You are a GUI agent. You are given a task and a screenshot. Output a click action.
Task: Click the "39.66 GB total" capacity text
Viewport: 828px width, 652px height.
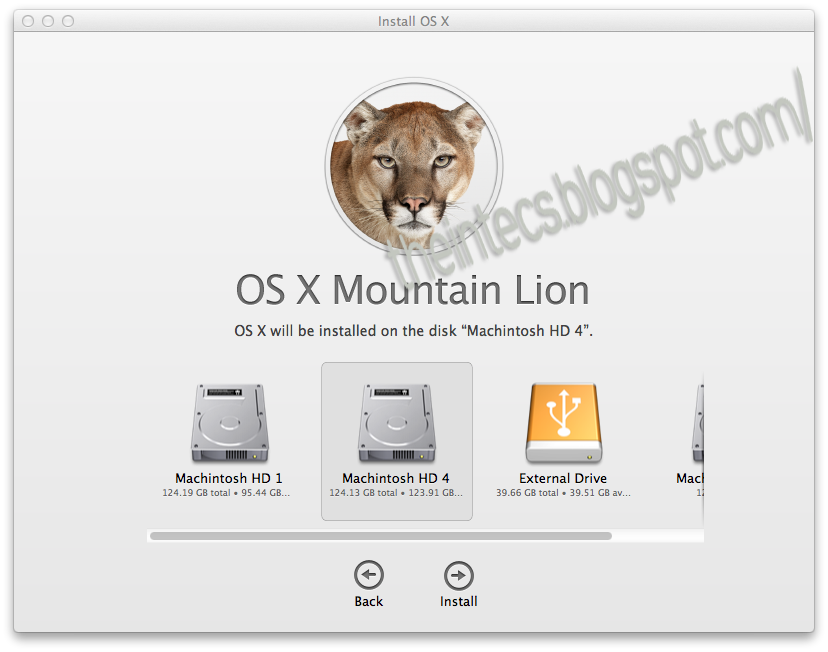pyautogui.click(x=527, y=493)
